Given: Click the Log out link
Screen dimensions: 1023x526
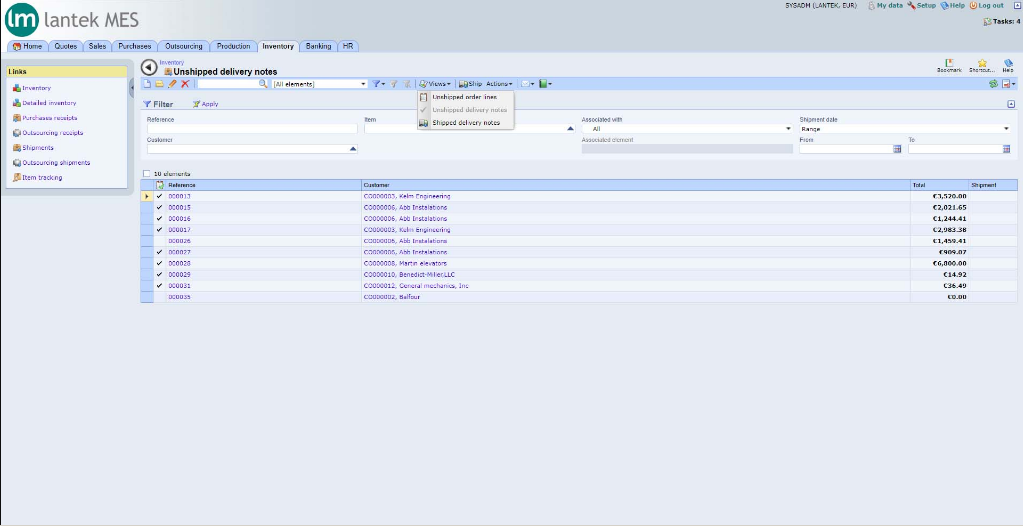Looking at the screenshot, I should tap(986, 5).
